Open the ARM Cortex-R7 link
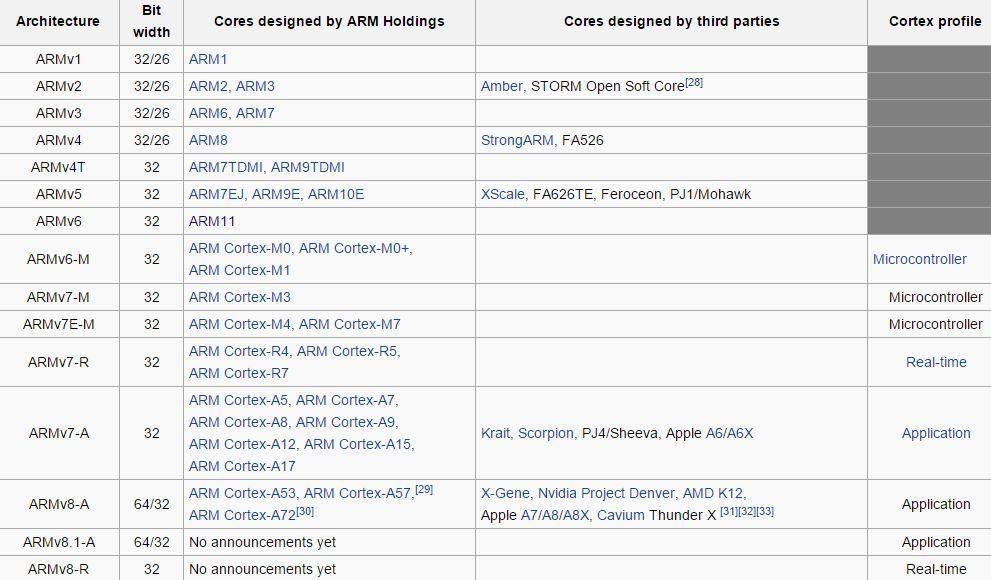The width and height of the screenshot is (991, 580). (x=239, y=373)
